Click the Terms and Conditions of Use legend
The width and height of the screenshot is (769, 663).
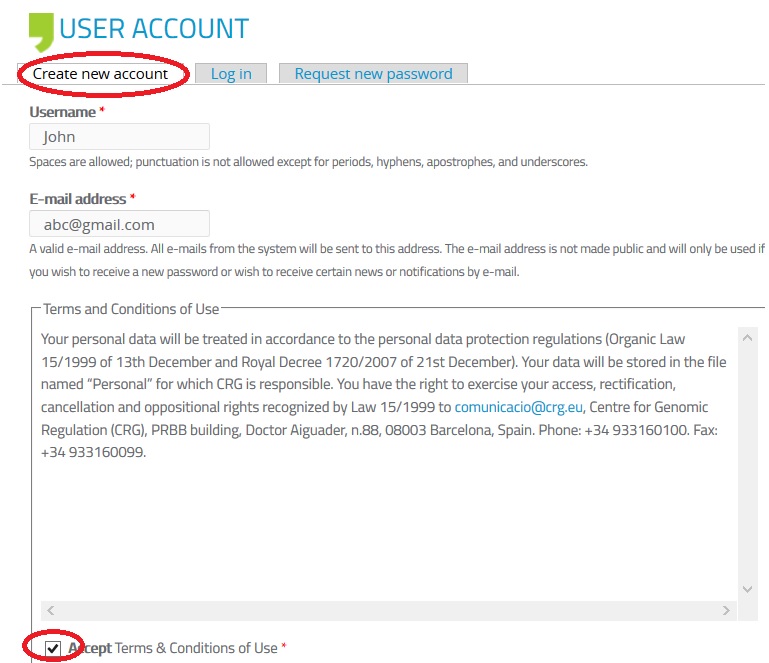[x=130, y=309]
